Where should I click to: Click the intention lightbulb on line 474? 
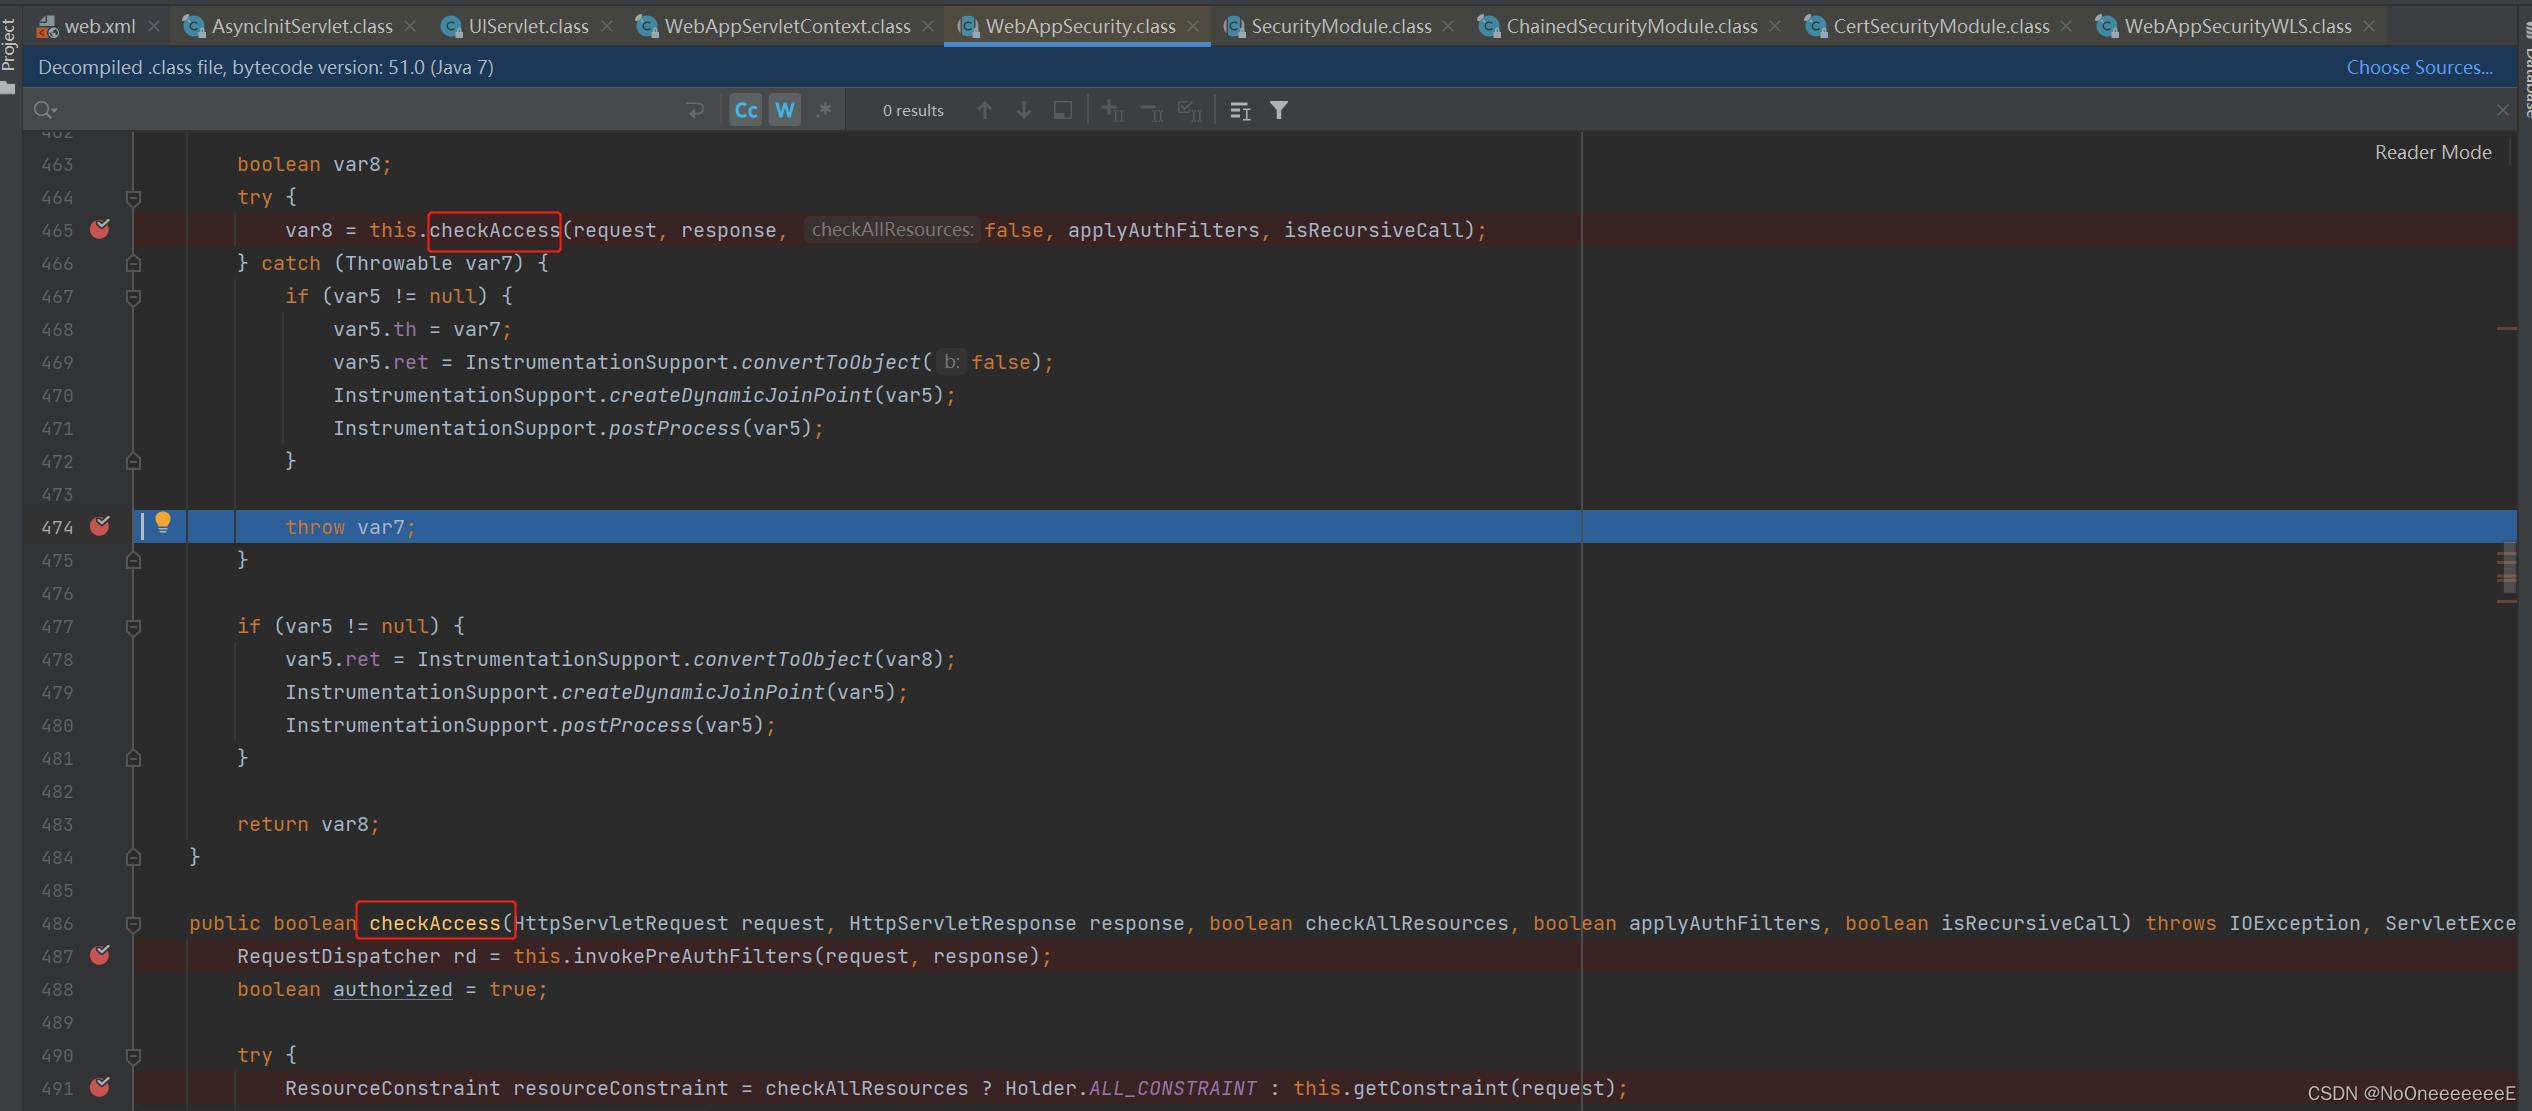163,522
